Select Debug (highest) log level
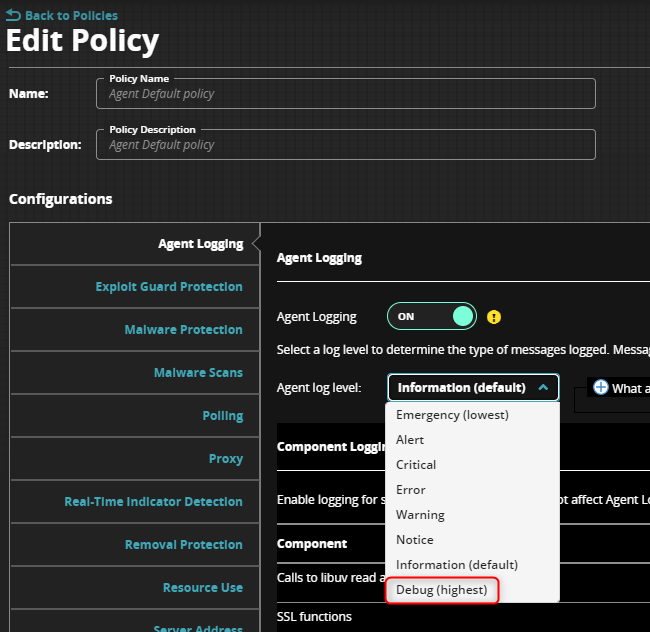 (x=441, y=590)
